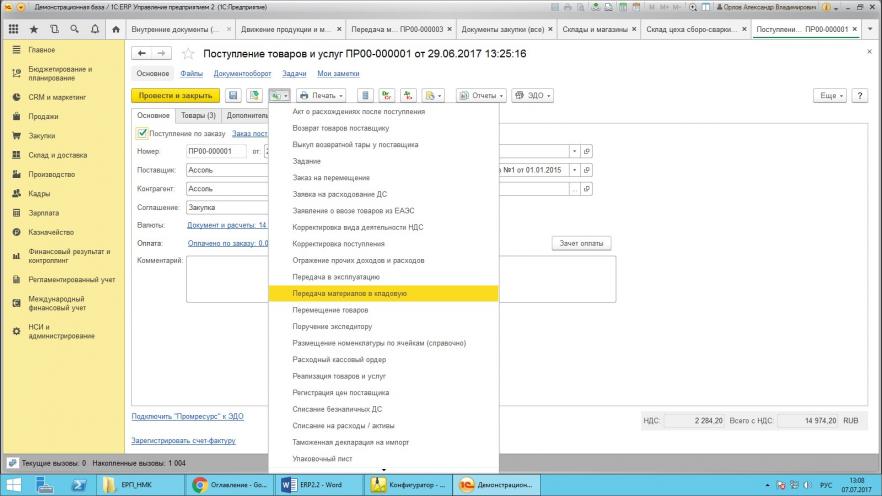Click the back navigation arrow
882x496 pixels.
(x=142, y=53)
